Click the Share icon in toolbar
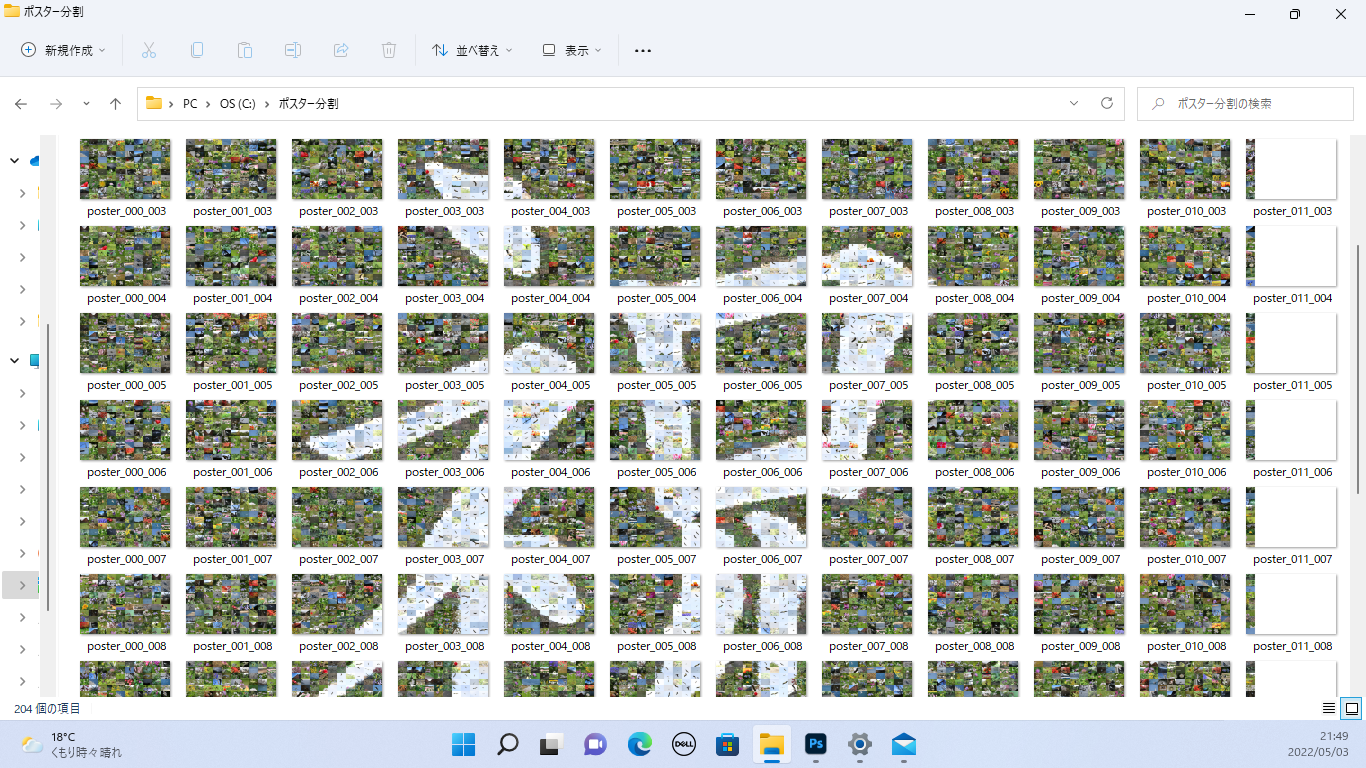1366x768 pixels. click(x=341, y=50)
